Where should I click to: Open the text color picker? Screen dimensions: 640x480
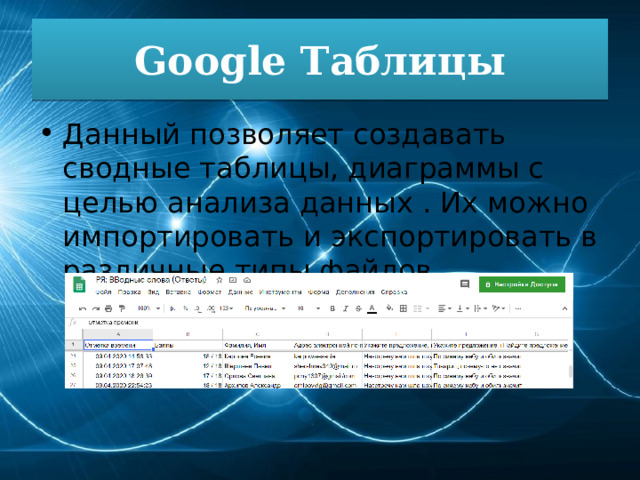coord(372,309)
